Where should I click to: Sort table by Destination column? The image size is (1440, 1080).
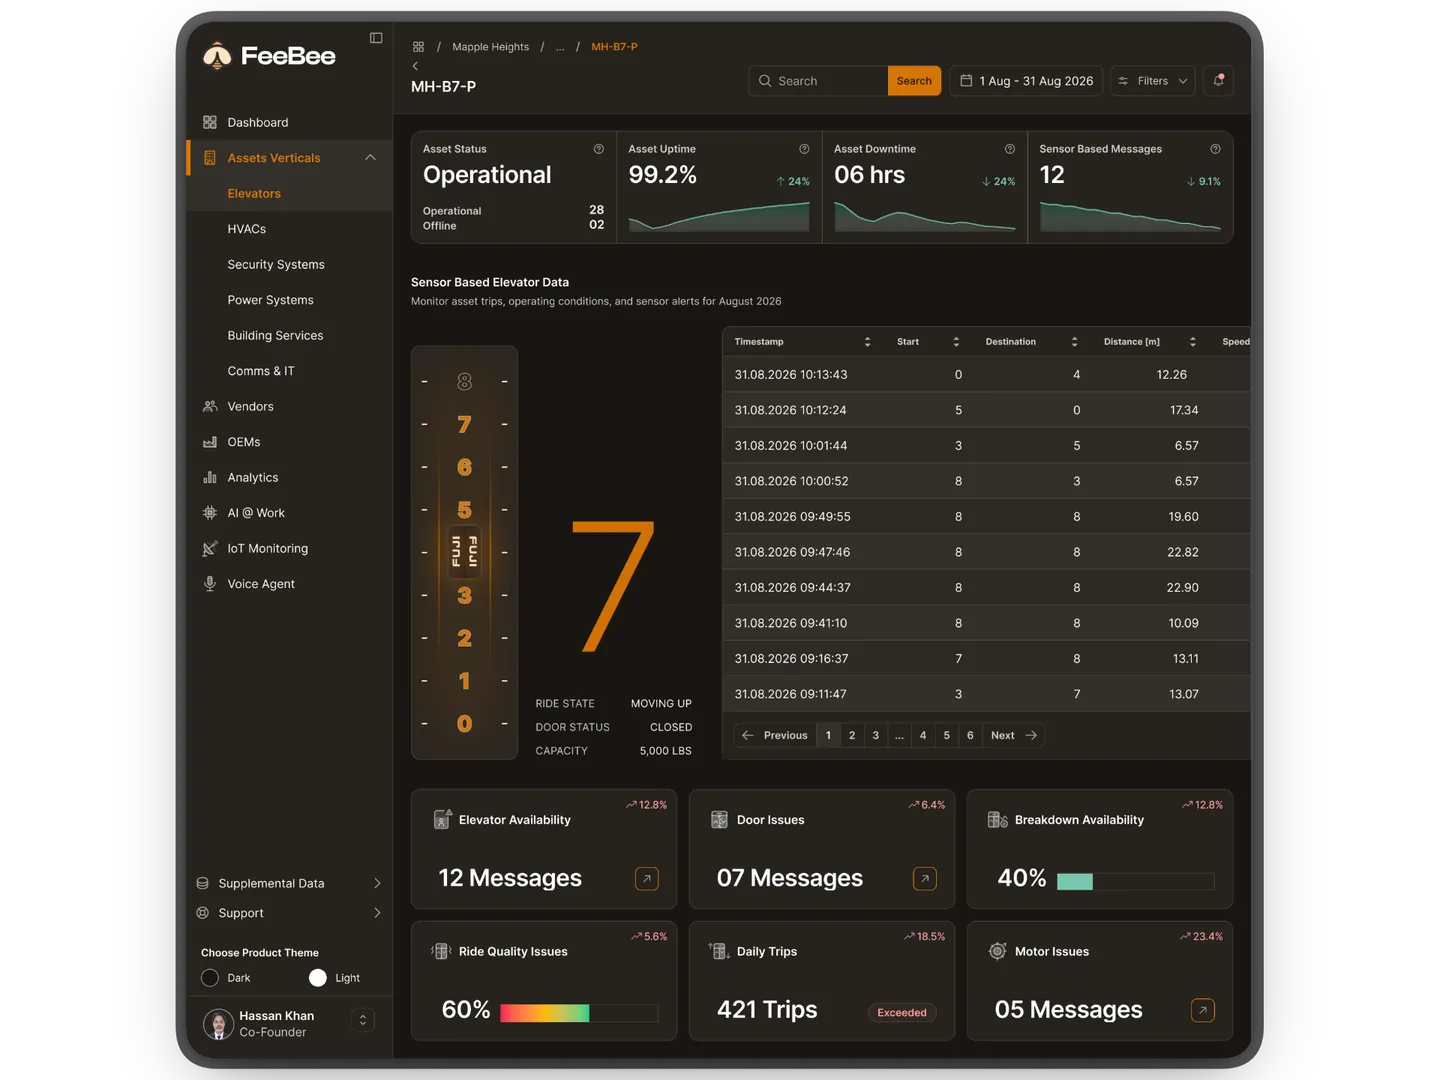[1074, 342]
